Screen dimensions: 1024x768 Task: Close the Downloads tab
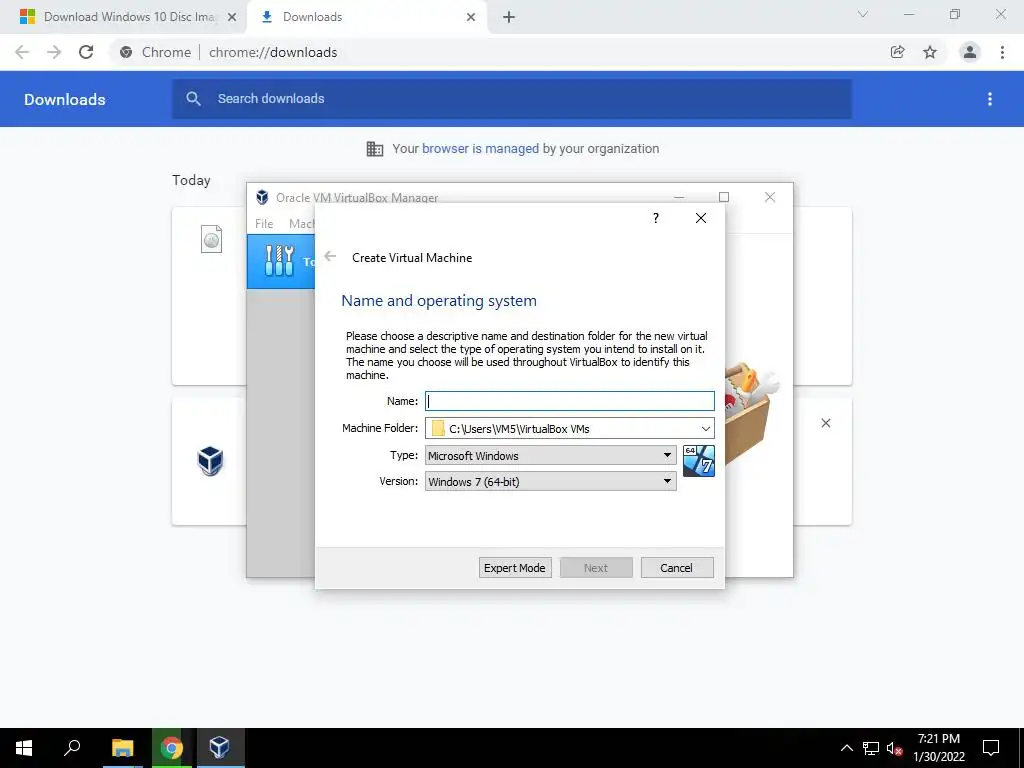point(471,17)
